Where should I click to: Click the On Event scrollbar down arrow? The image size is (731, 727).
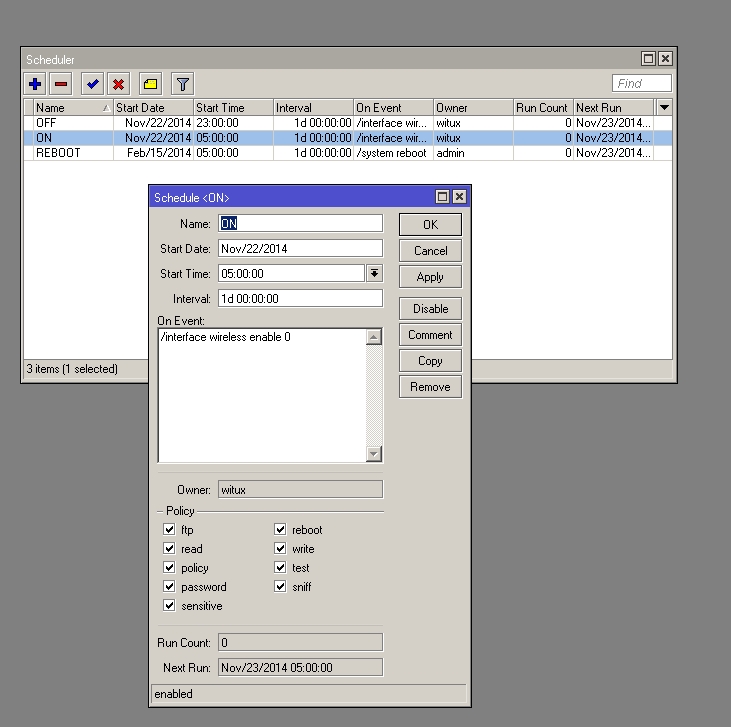point(374,454)
